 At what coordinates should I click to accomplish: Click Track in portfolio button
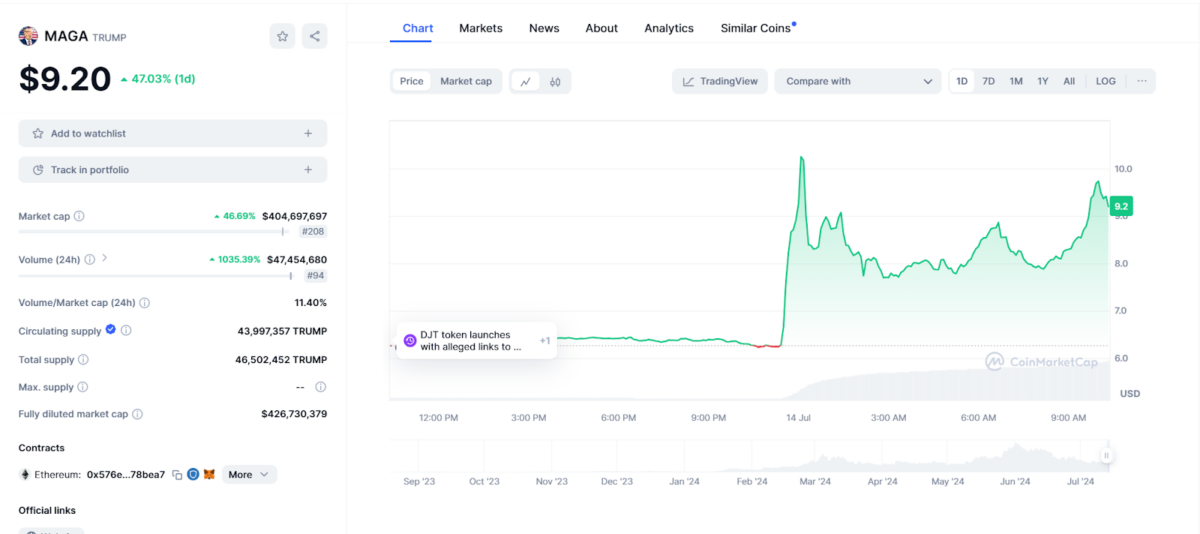[x=173, y=170]
